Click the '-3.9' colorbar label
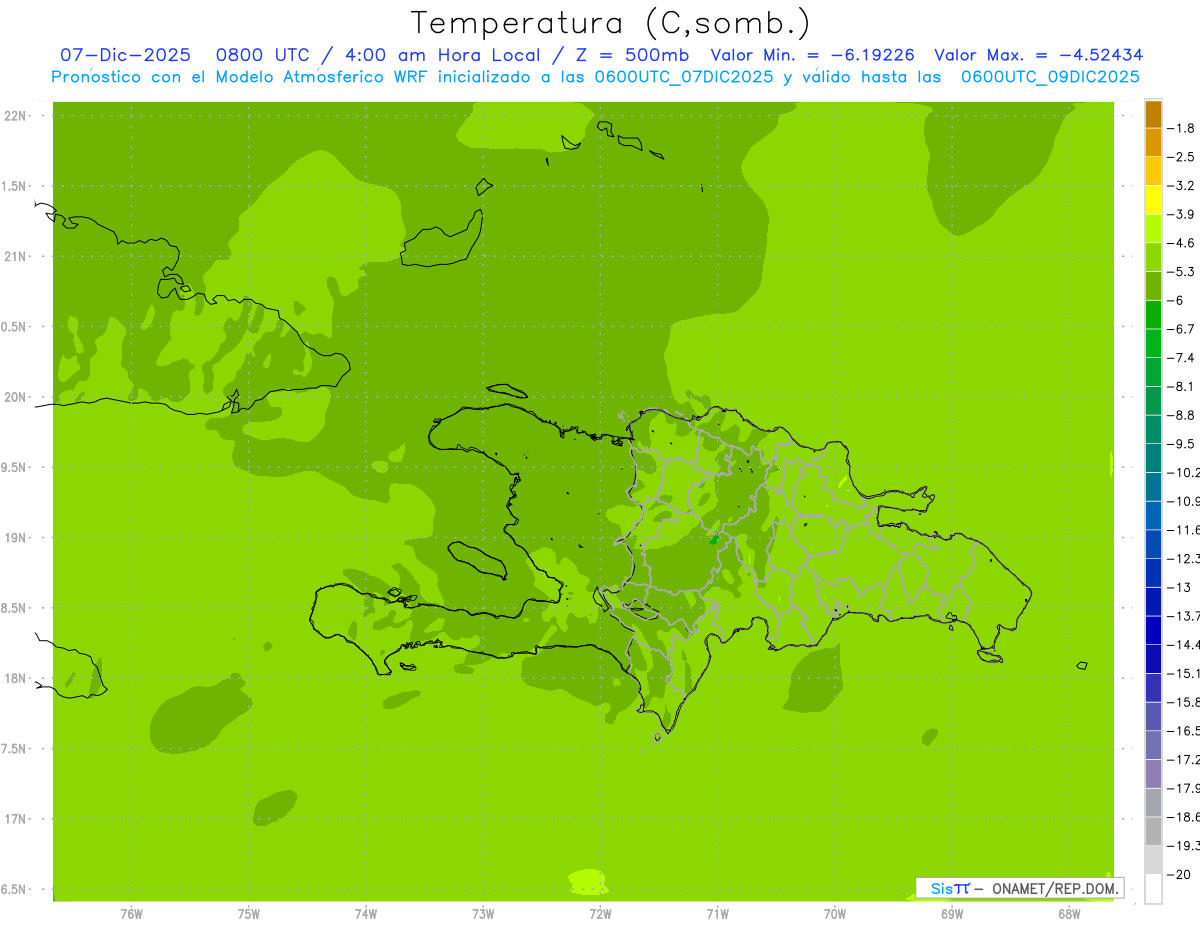The height and width of the screenshot is (927, 1200). tap(1181, 214)
